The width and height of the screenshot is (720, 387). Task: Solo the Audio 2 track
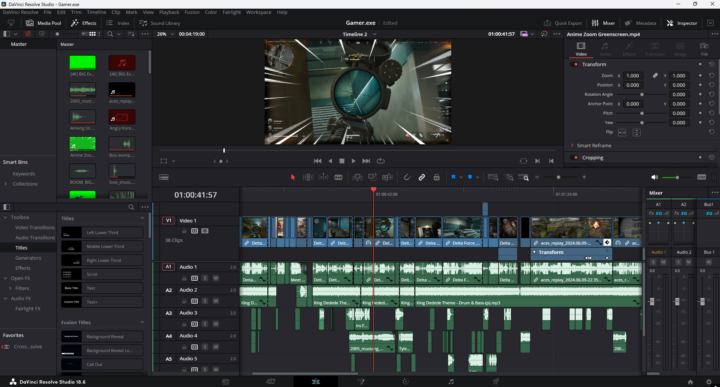pyautogui.click(x=205, y=301)
